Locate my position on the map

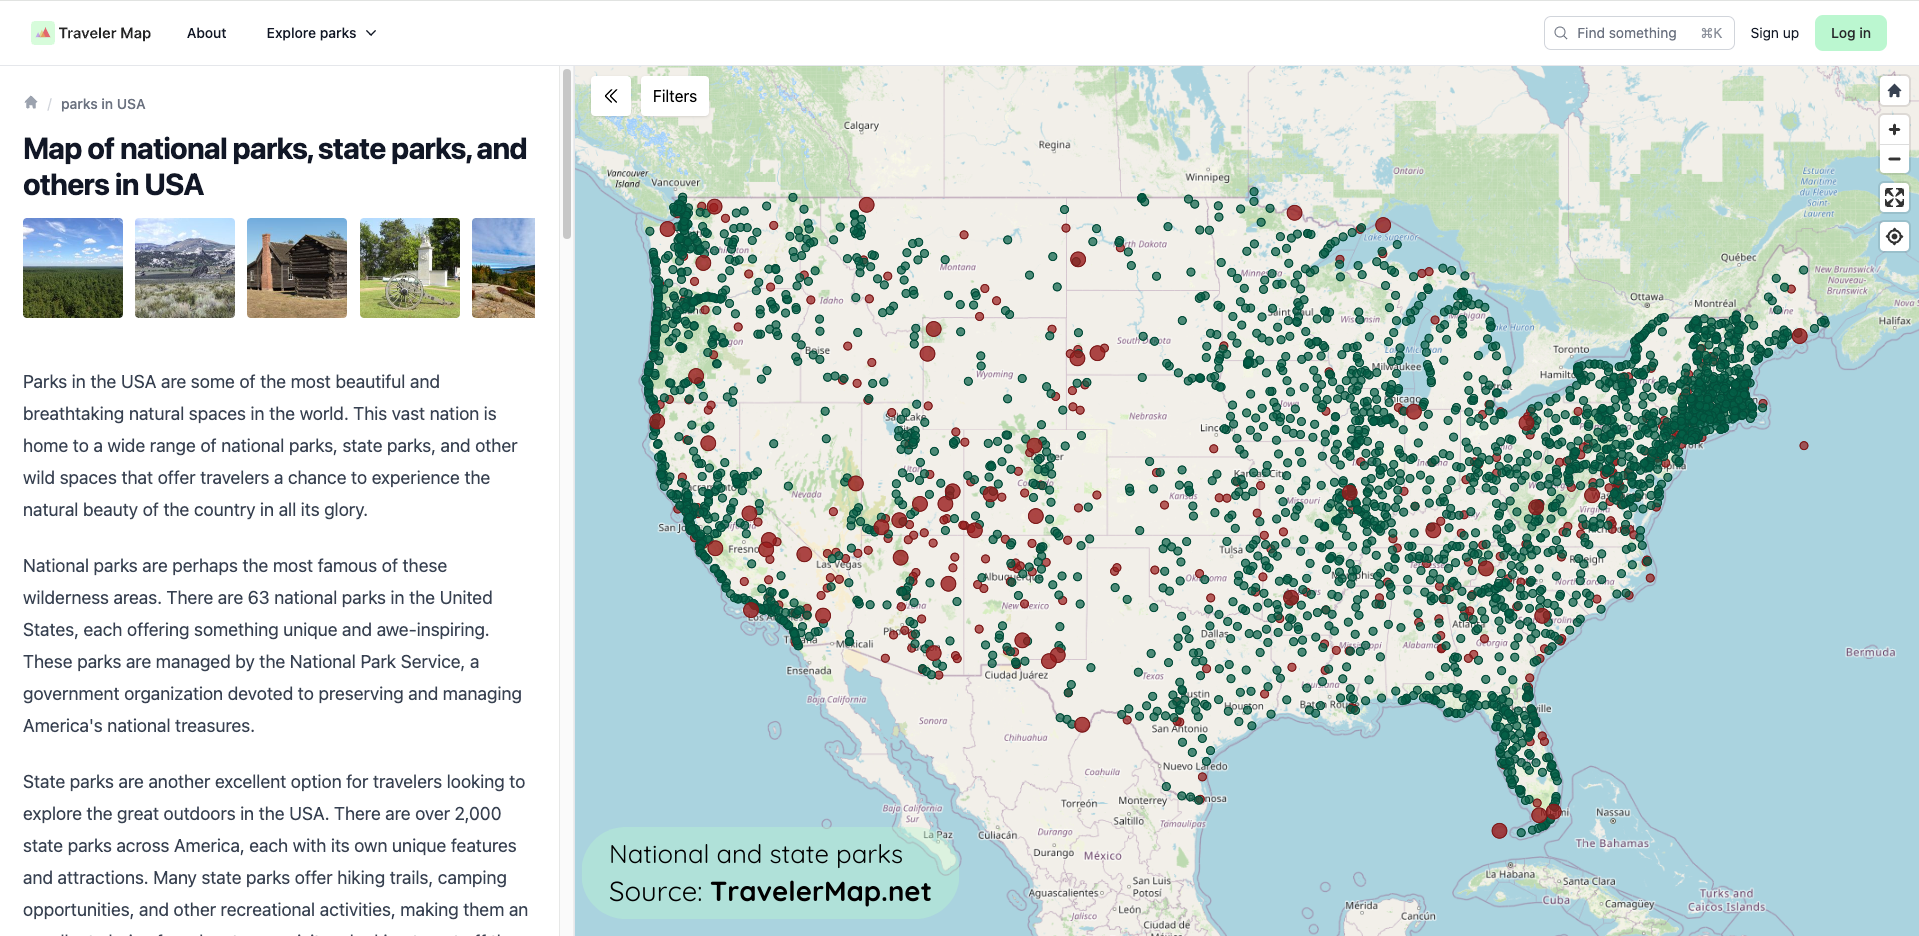pyautogui.click(x=1894, y=237)
